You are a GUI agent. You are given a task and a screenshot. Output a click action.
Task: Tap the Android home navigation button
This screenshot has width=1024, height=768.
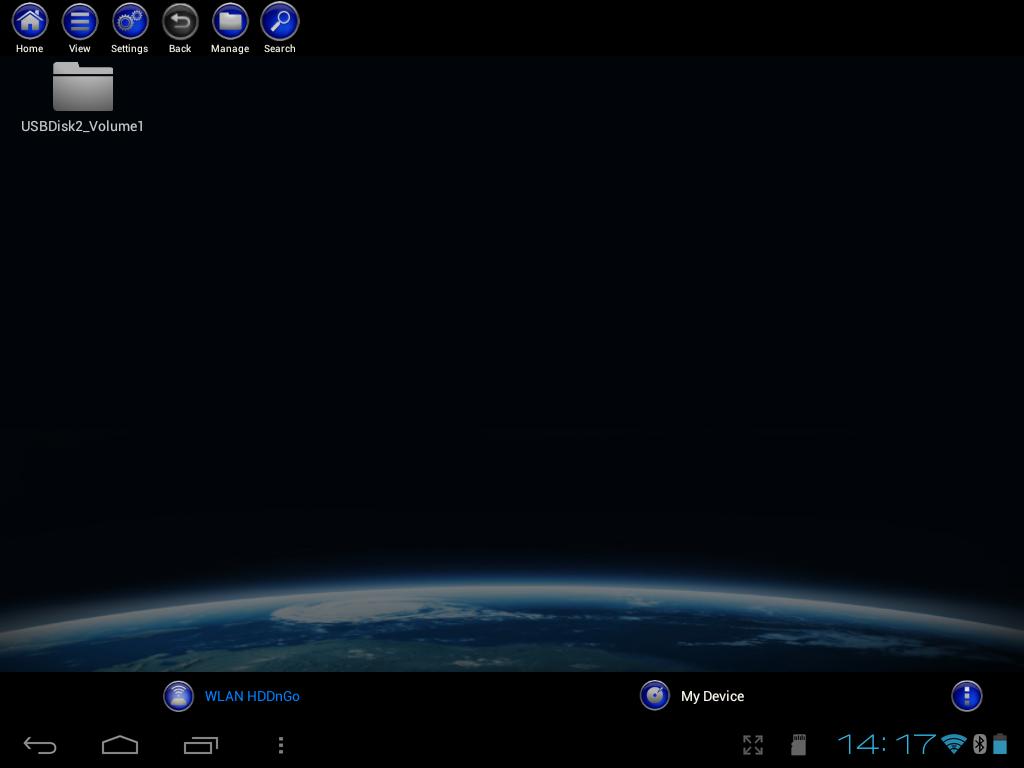pos(120,745)
